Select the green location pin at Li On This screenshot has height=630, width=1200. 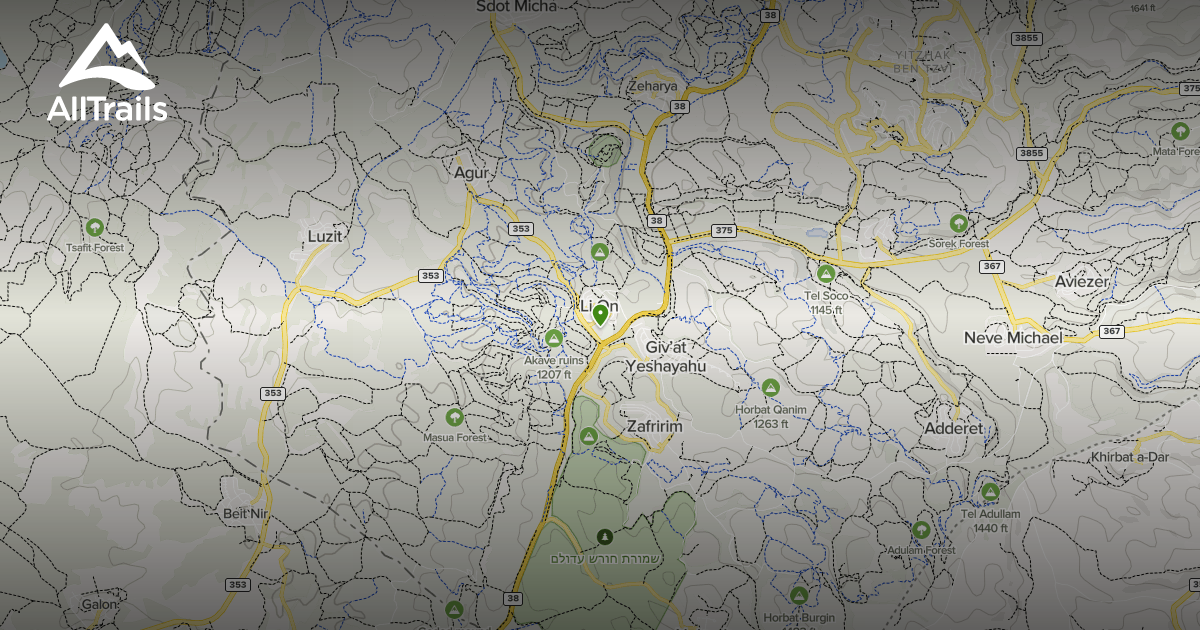[x=600, y=316]
